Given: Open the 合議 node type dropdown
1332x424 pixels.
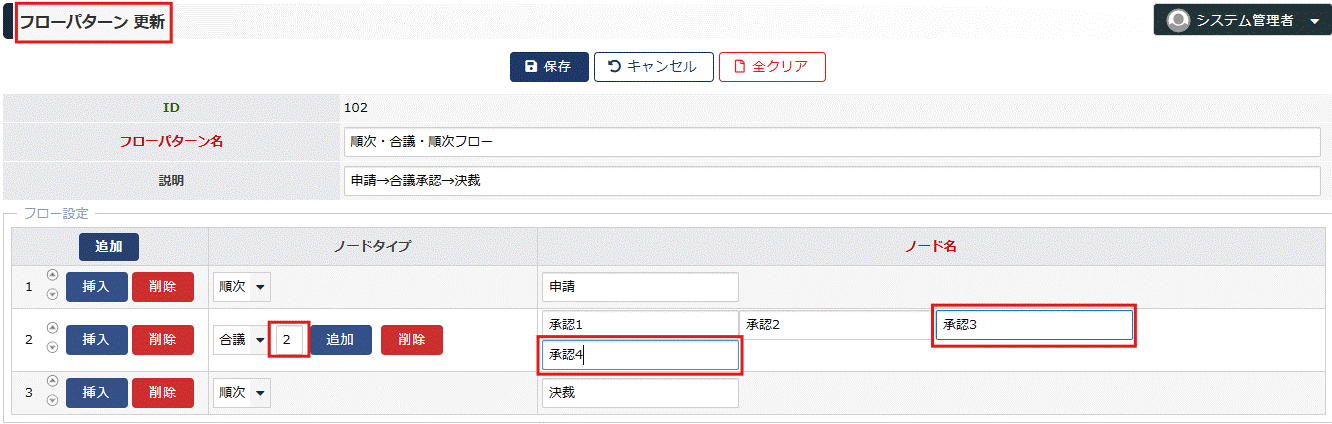Looking at the screenshot, I should 242,340.
